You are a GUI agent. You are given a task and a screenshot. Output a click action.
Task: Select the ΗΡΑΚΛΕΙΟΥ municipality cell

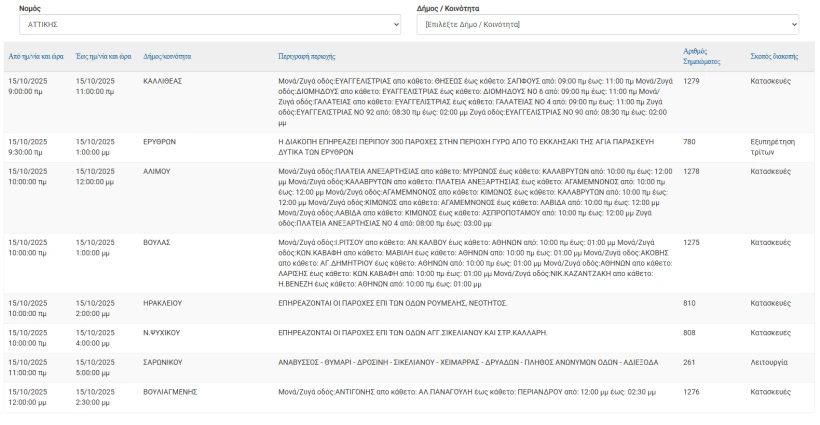(x=163, y=303)
